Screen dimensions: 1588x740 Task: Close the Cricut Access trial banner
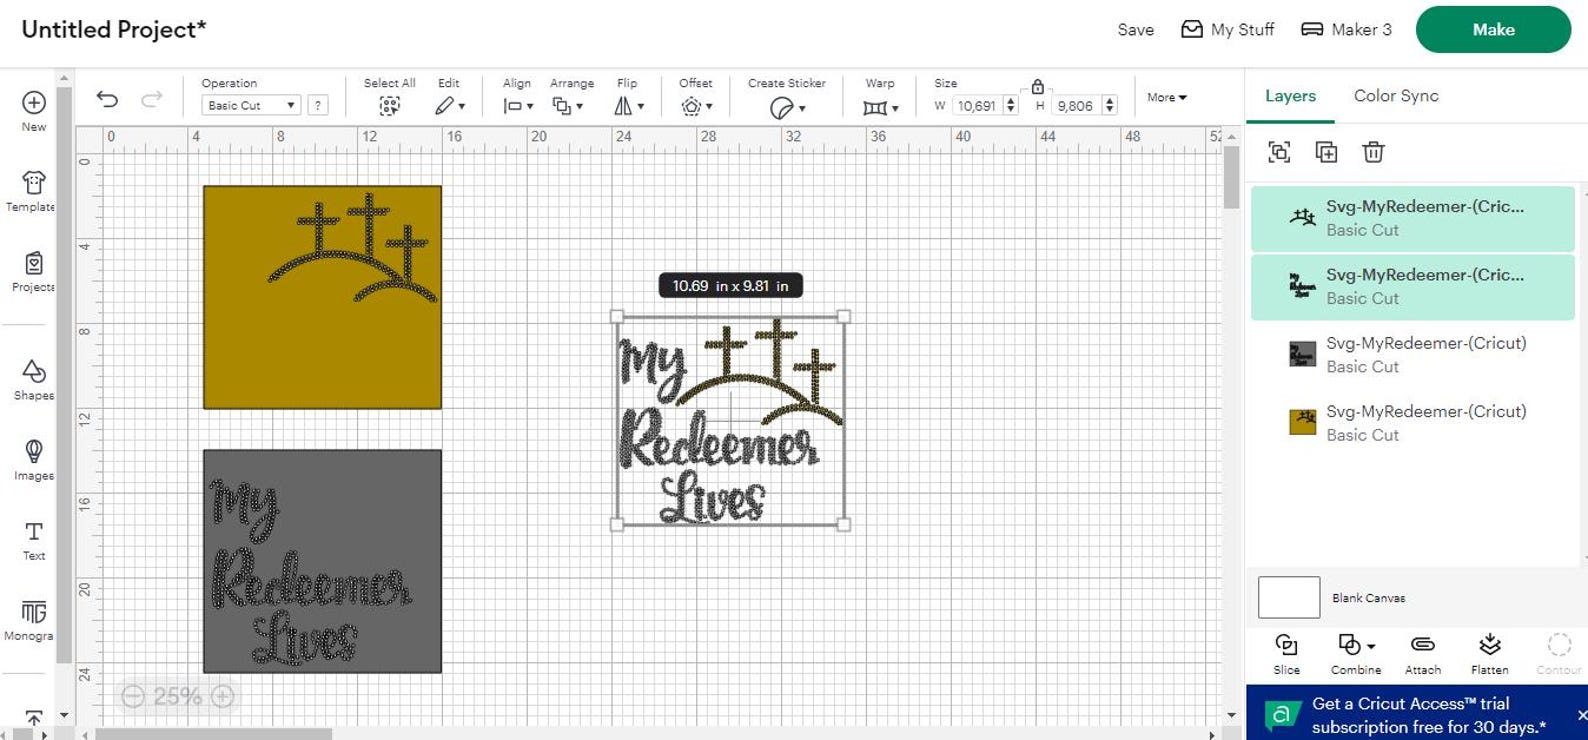tap(1581, 715)
